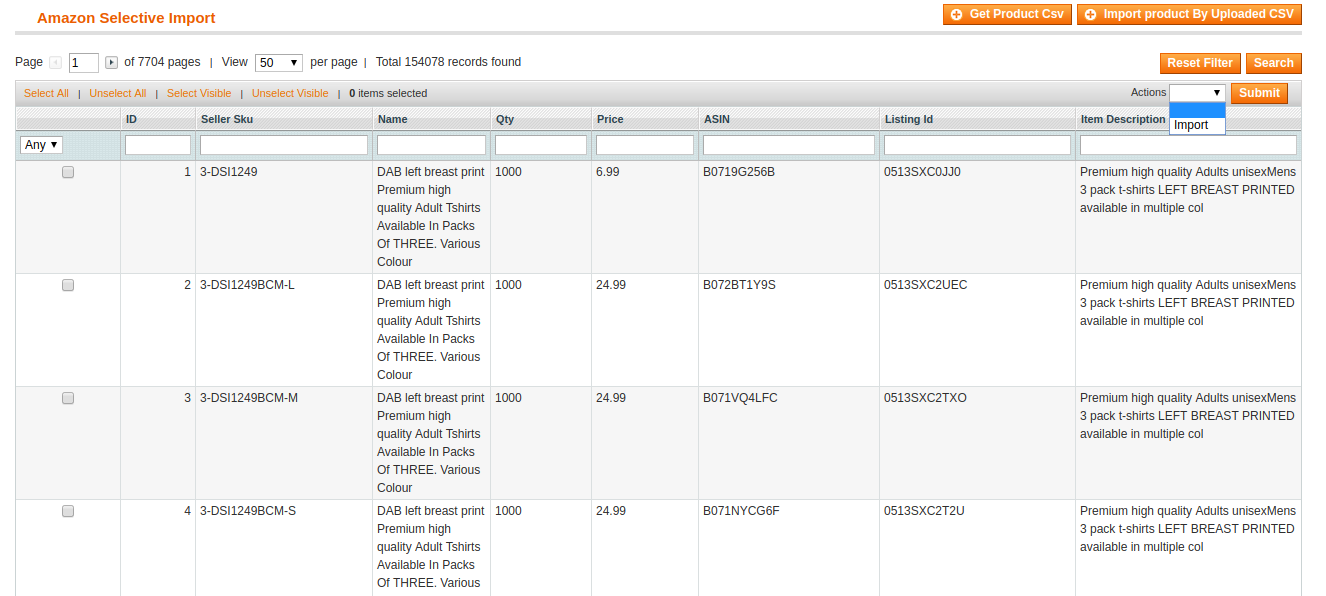This screenshot has height=596, width=1326.
Task: Click Select Visible link
Action: pyautogui.click(x=199, y=93)
